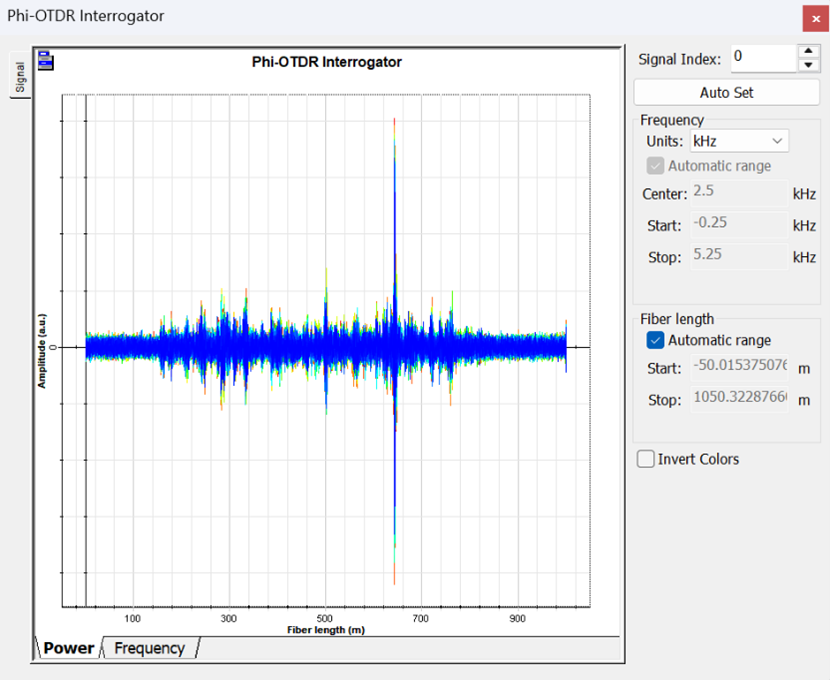The image size is (830, 680).
Task: Close the Phi-OTDR Interrogator window
Action: (x=815, y=18)
